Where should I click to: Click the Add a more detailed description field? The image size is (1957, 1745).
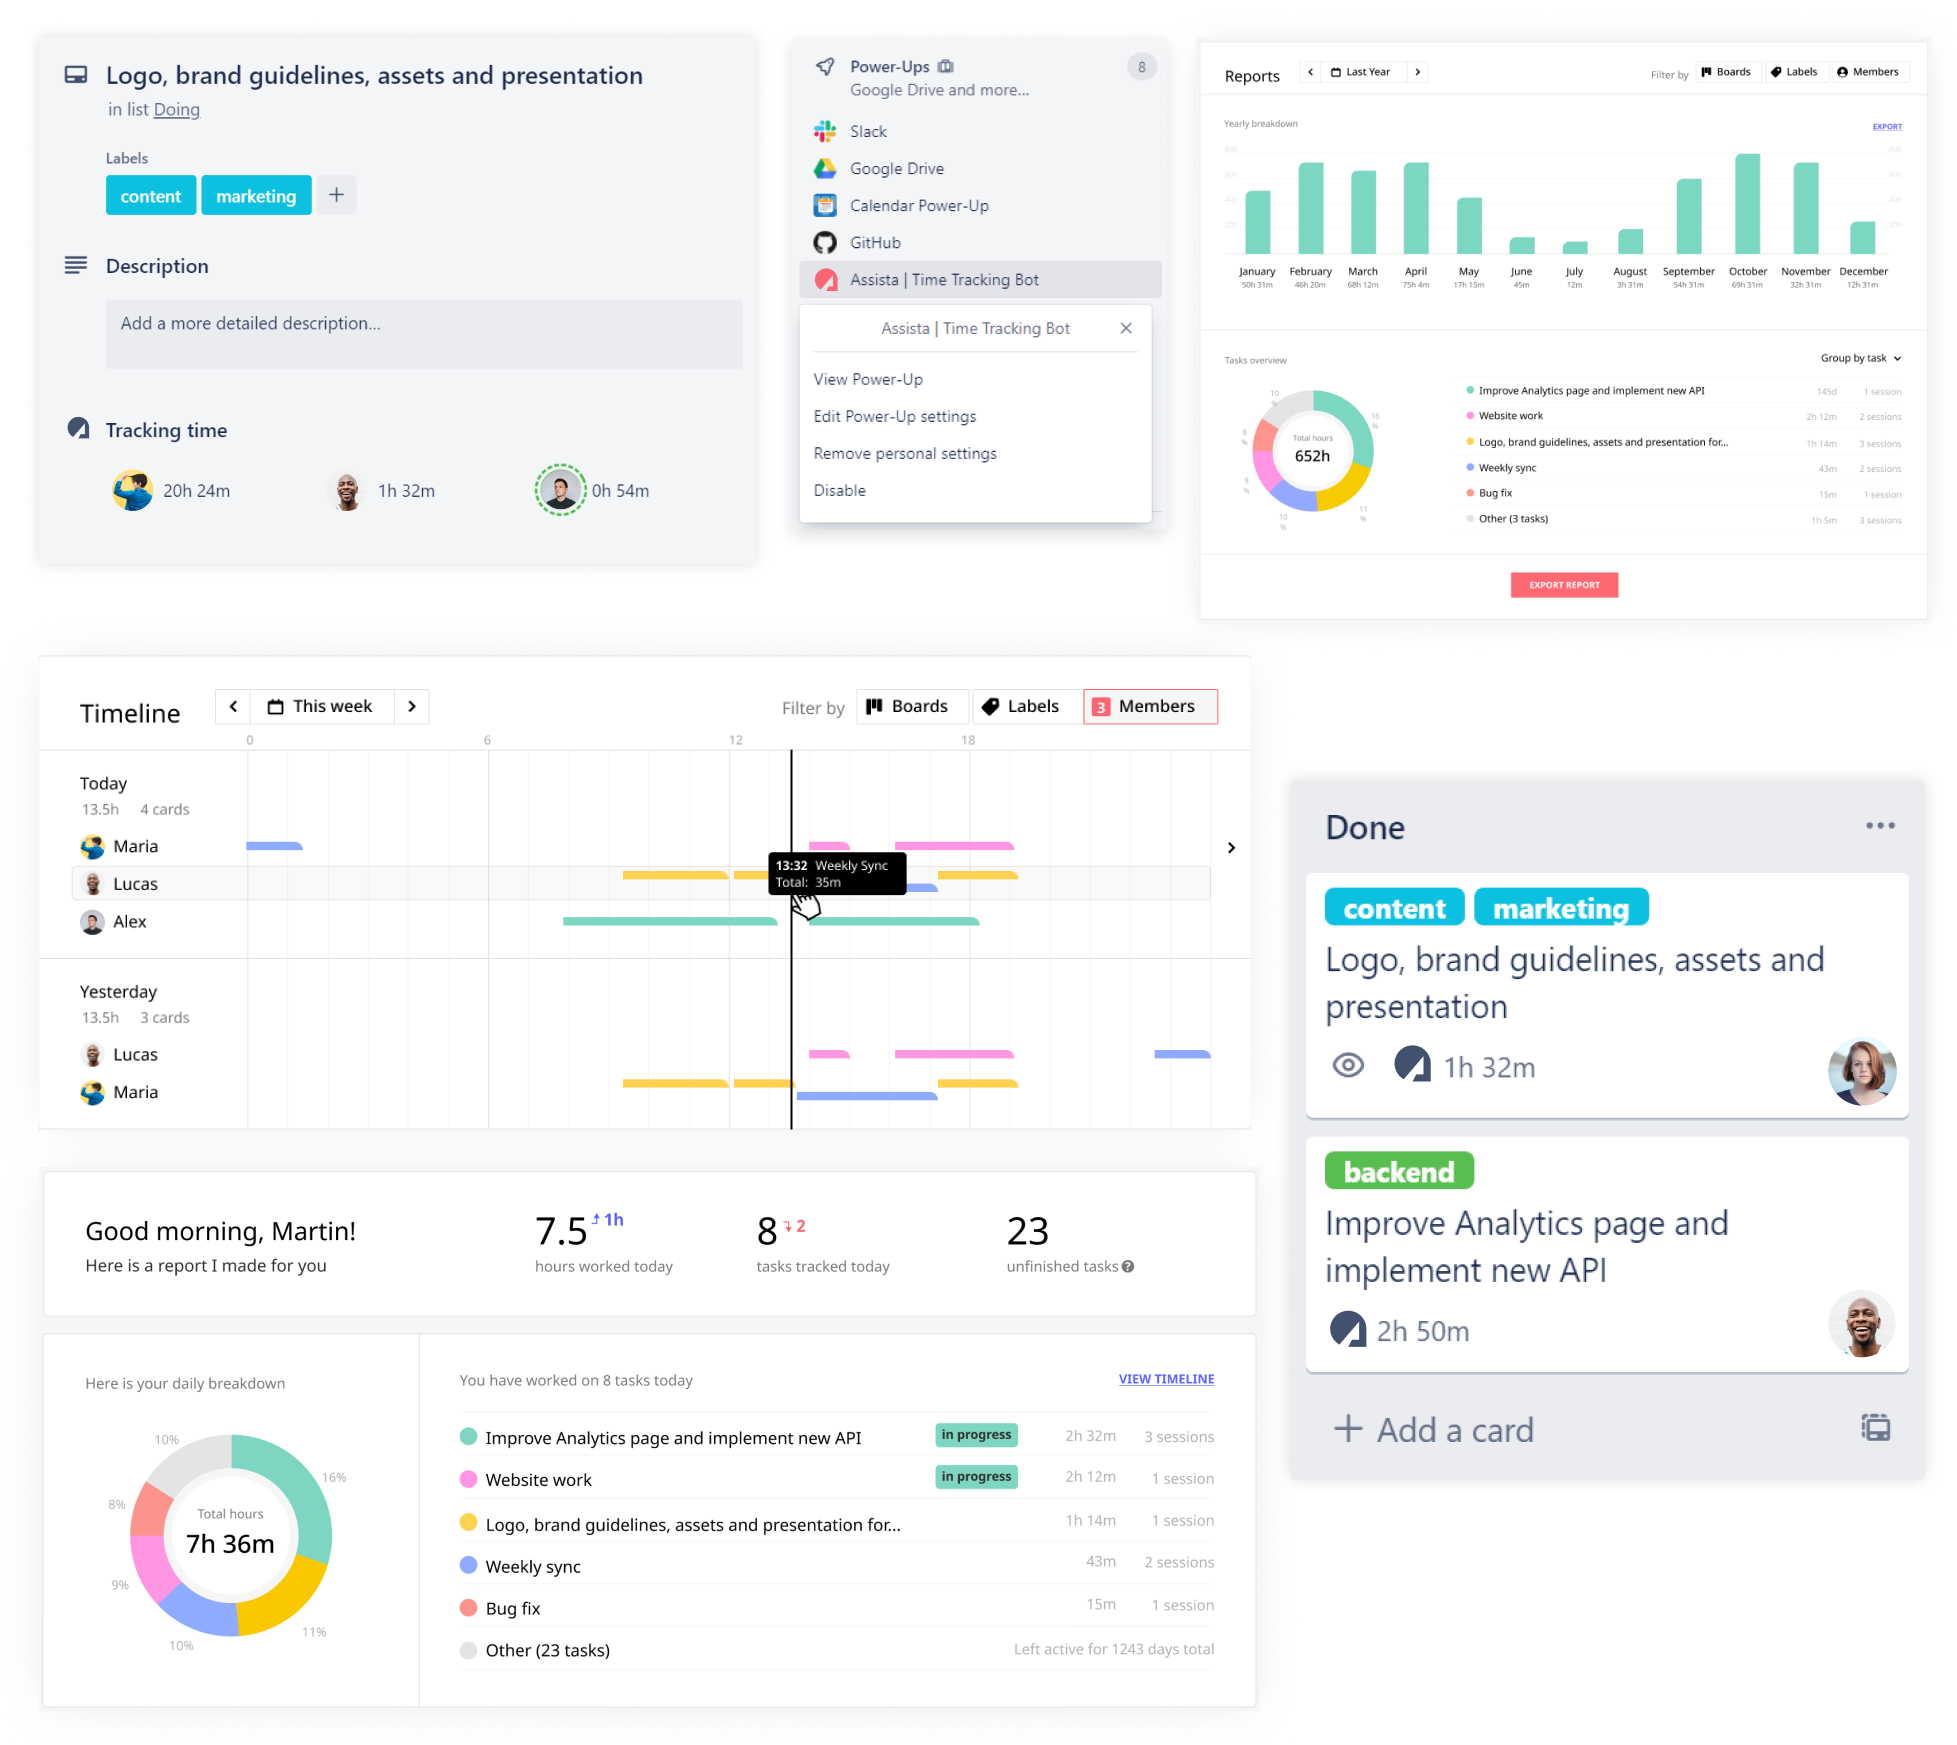[424, 334]
